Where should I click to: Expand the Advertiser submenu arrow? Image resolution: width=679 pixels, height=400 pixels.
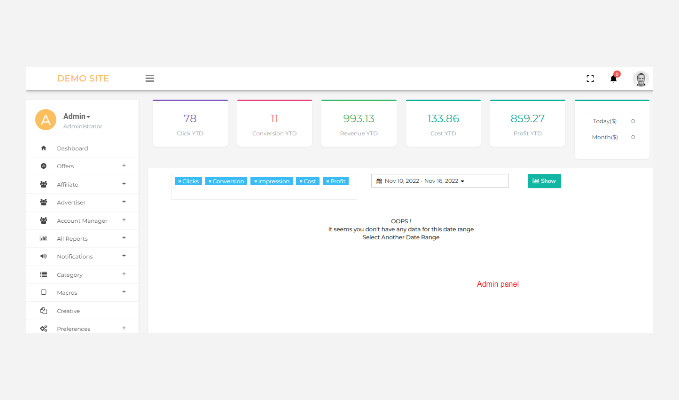124,202
